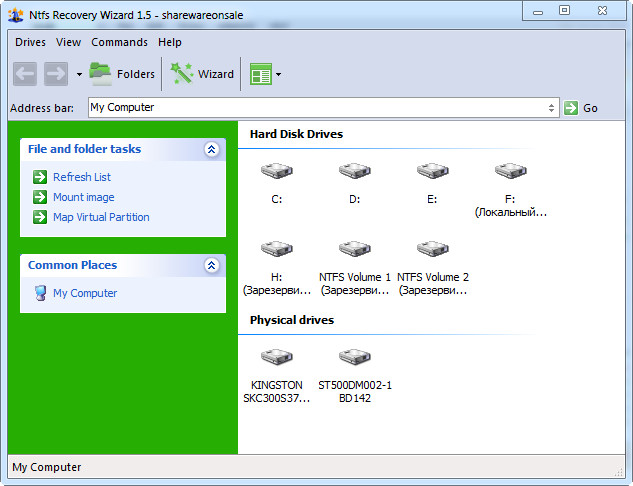Open the navigation history dropdown arrow

point(79,74)
